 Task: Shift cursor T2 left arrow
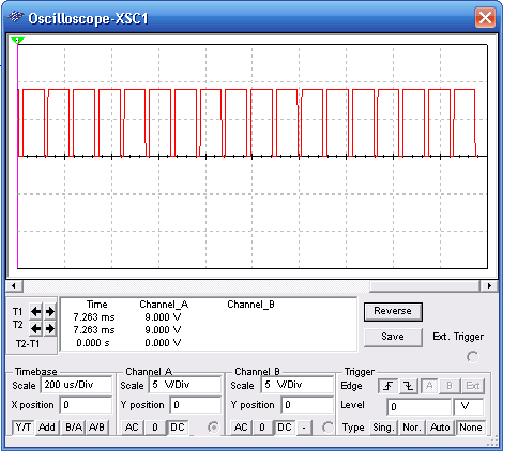click(36, 329)
